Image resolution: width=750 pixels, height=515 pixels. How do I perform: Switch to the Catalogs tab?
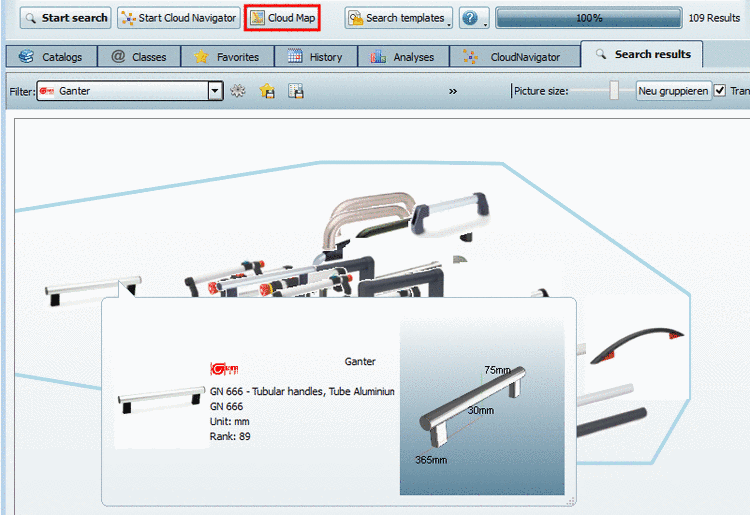[52, 57]
